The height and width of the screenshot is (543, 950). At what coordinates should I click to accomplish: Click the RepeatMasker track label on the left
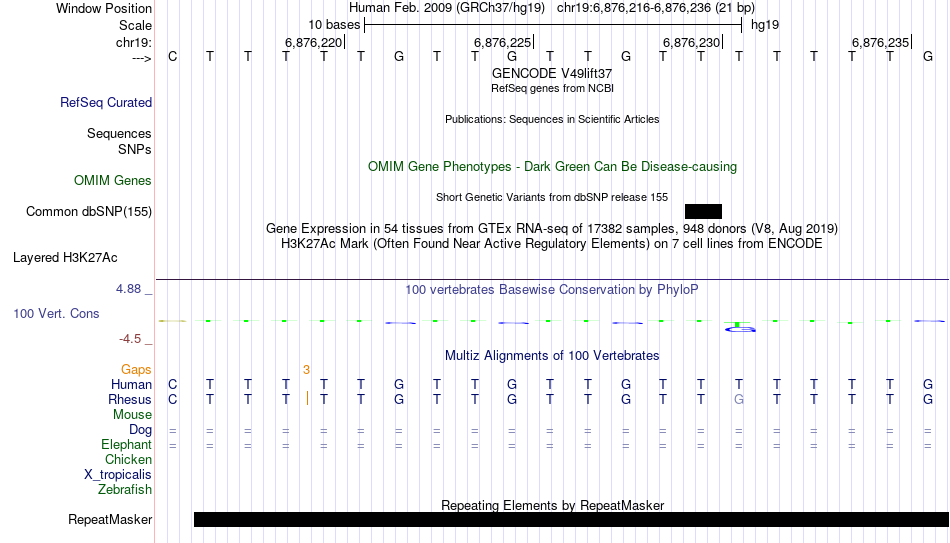(110, 519)
